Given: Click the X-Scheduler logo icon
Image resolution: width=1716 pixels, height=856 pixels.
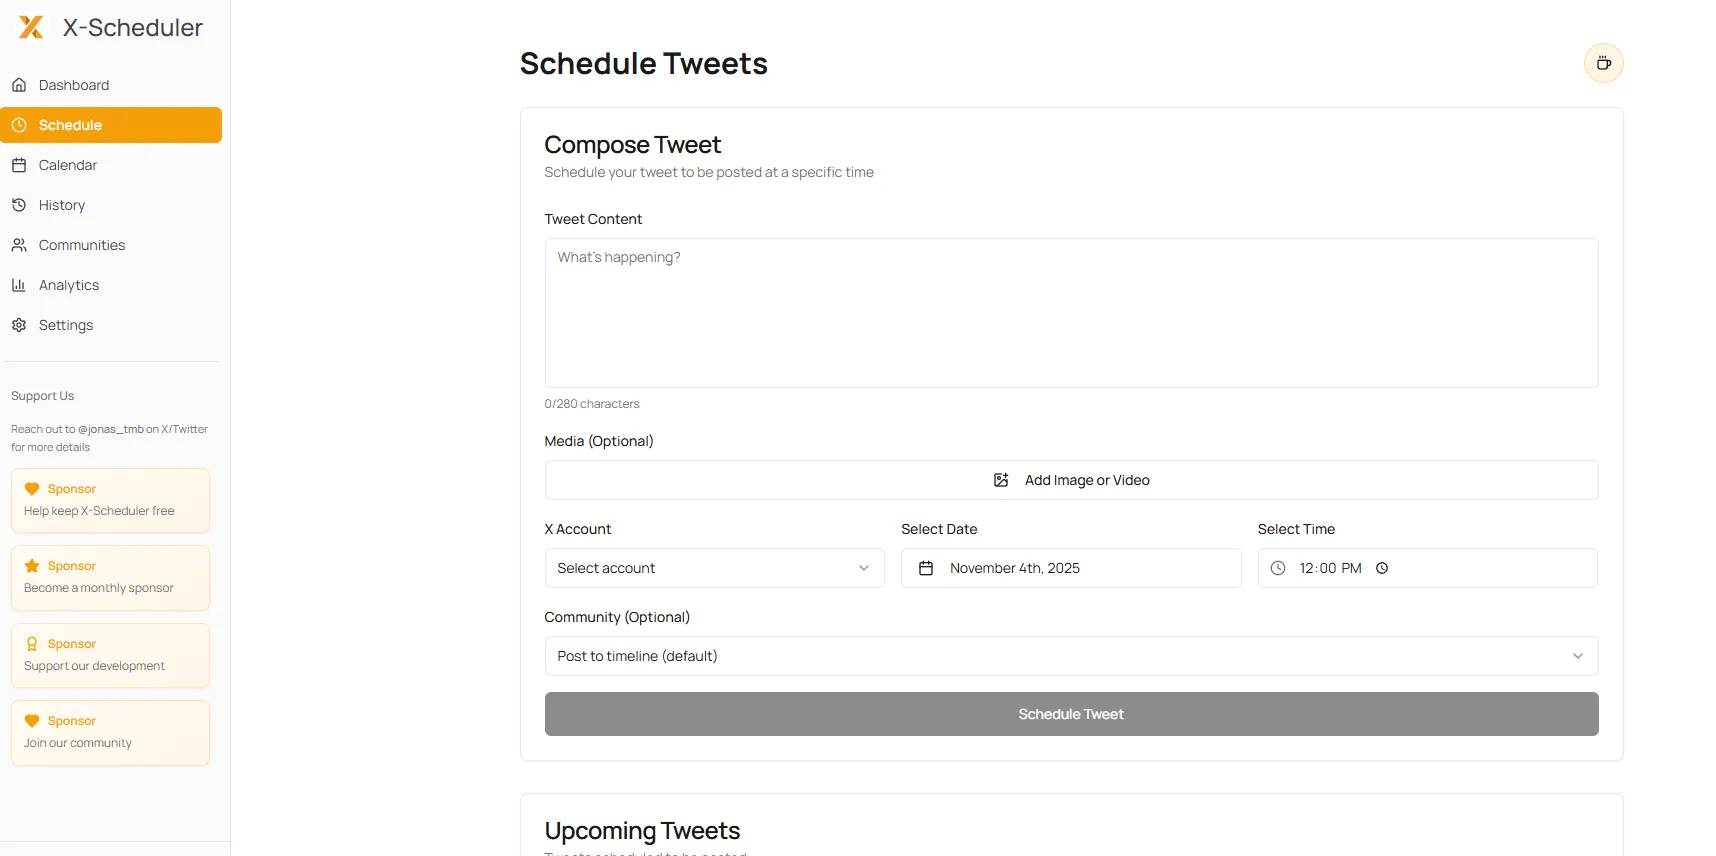Looking at the screenshot, I should click(31, 27).
